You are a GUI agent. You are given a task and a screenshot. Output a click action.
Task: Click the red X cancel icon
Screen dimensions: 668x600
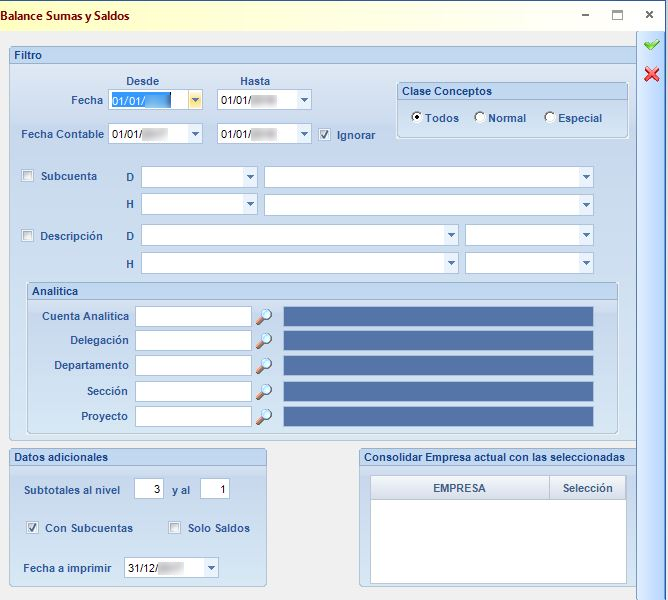651,74
